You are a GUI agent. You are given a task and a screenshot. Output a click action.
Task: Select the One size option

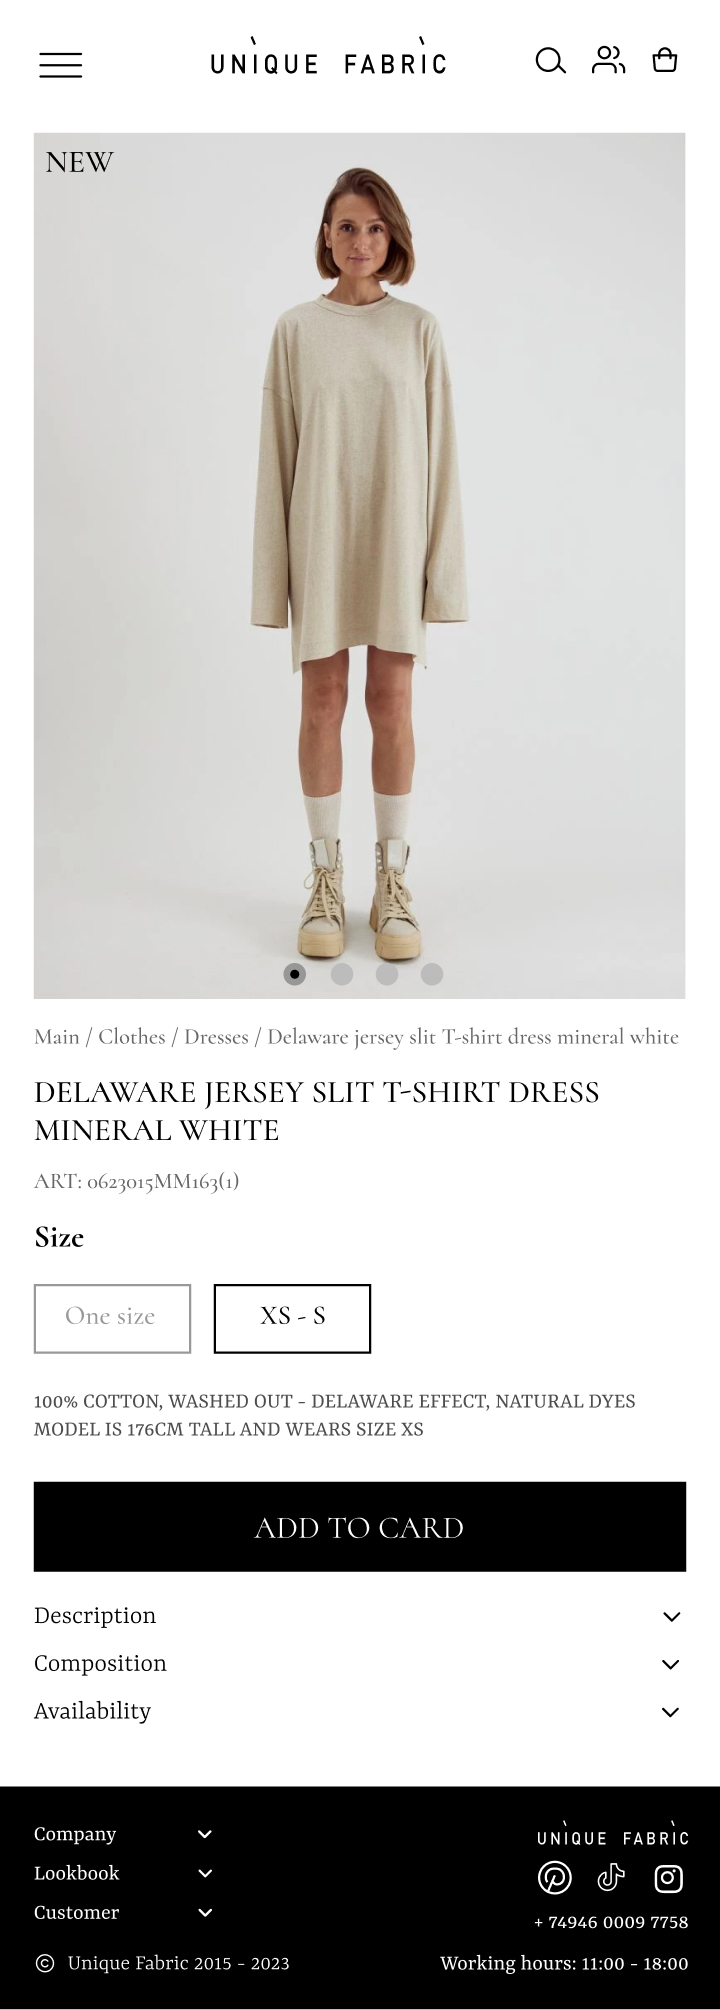pos(112,1318)
